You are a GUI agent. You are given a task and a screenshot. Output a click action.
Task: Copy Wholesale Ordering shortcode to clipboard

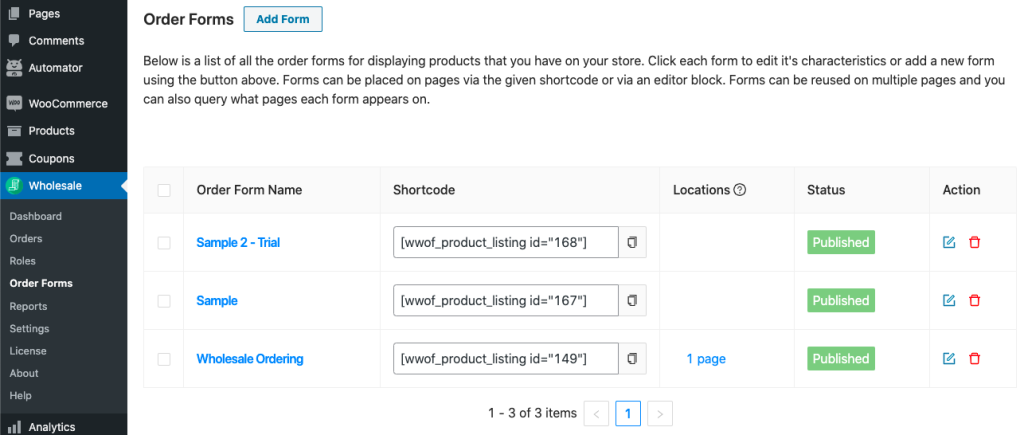pos(632,358)
